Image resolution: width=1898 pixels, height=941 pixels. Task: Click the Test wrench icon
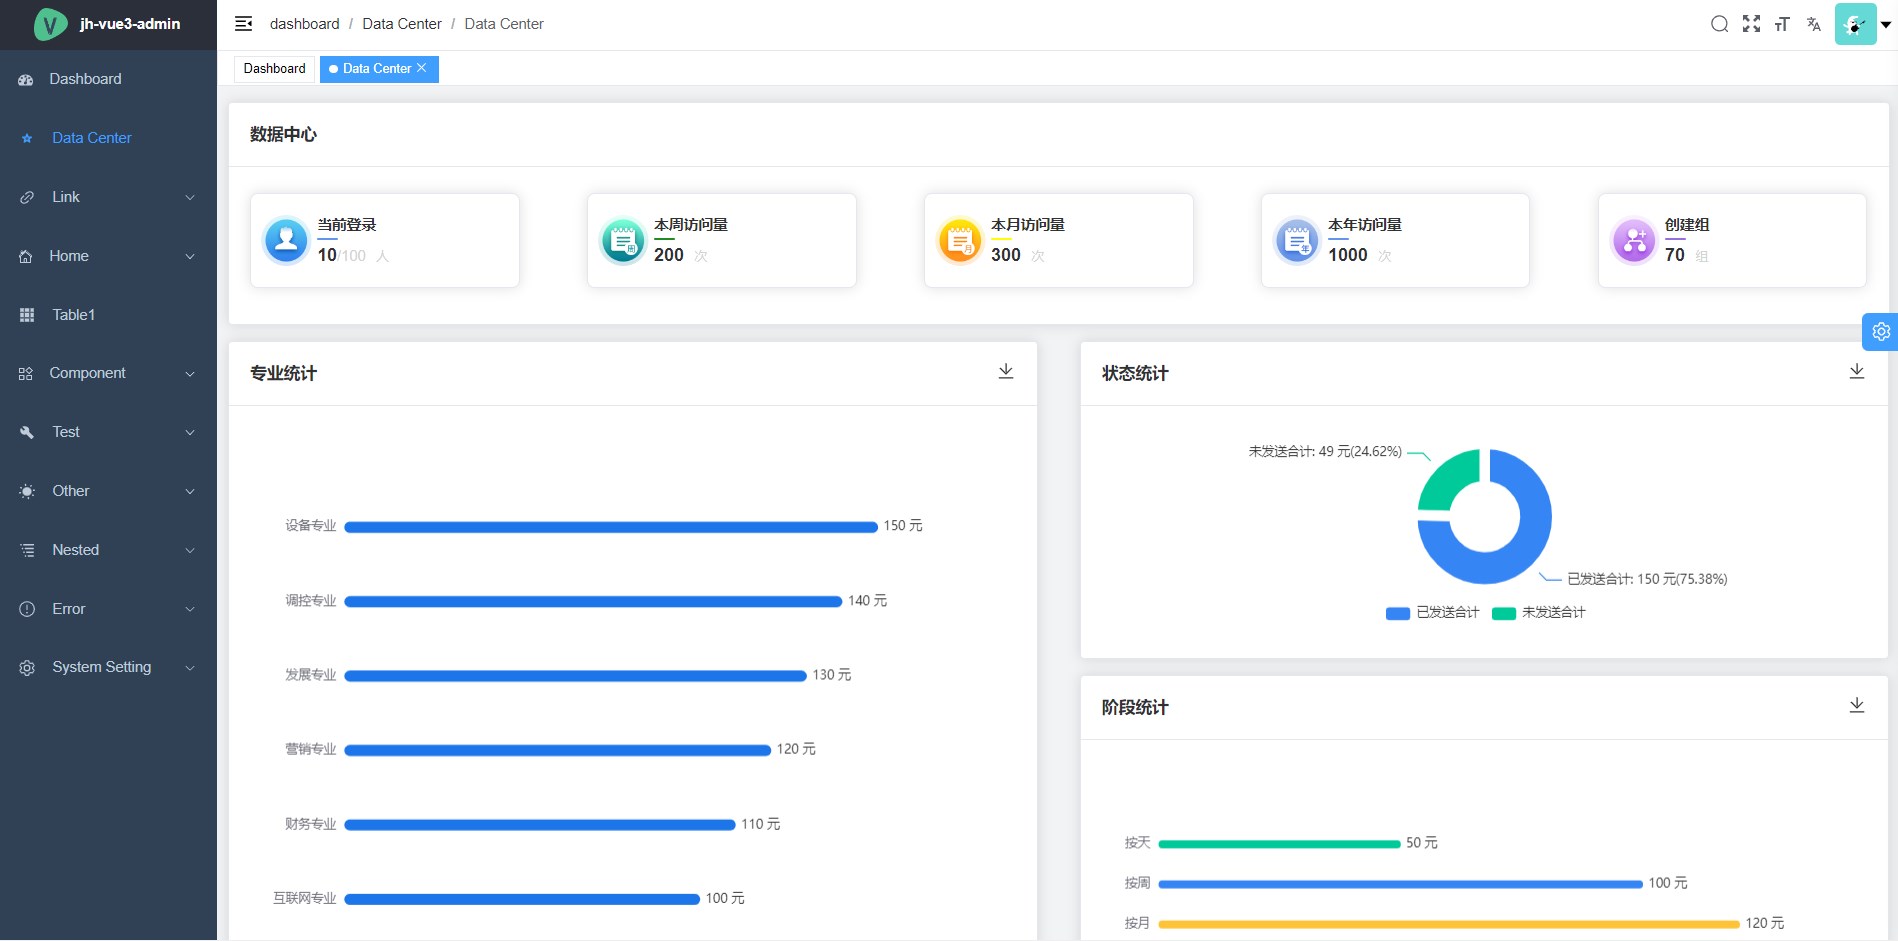tap(27, 432)
